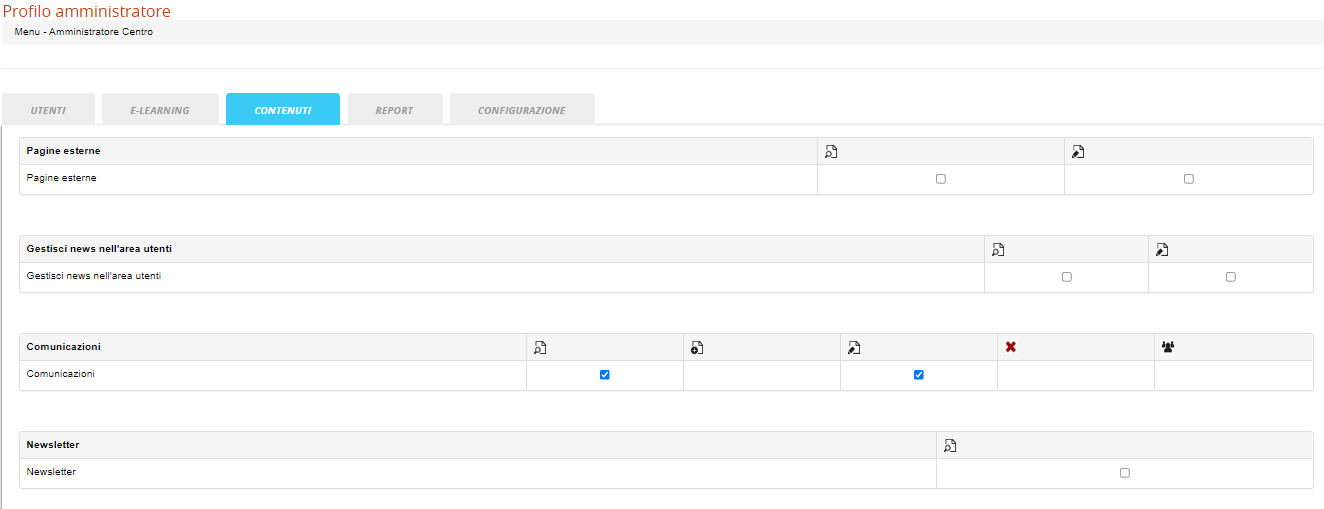This screenshot has height=509, width=1324.
Task: Open the E-Learning tab
Action: (x=160, y=110)
